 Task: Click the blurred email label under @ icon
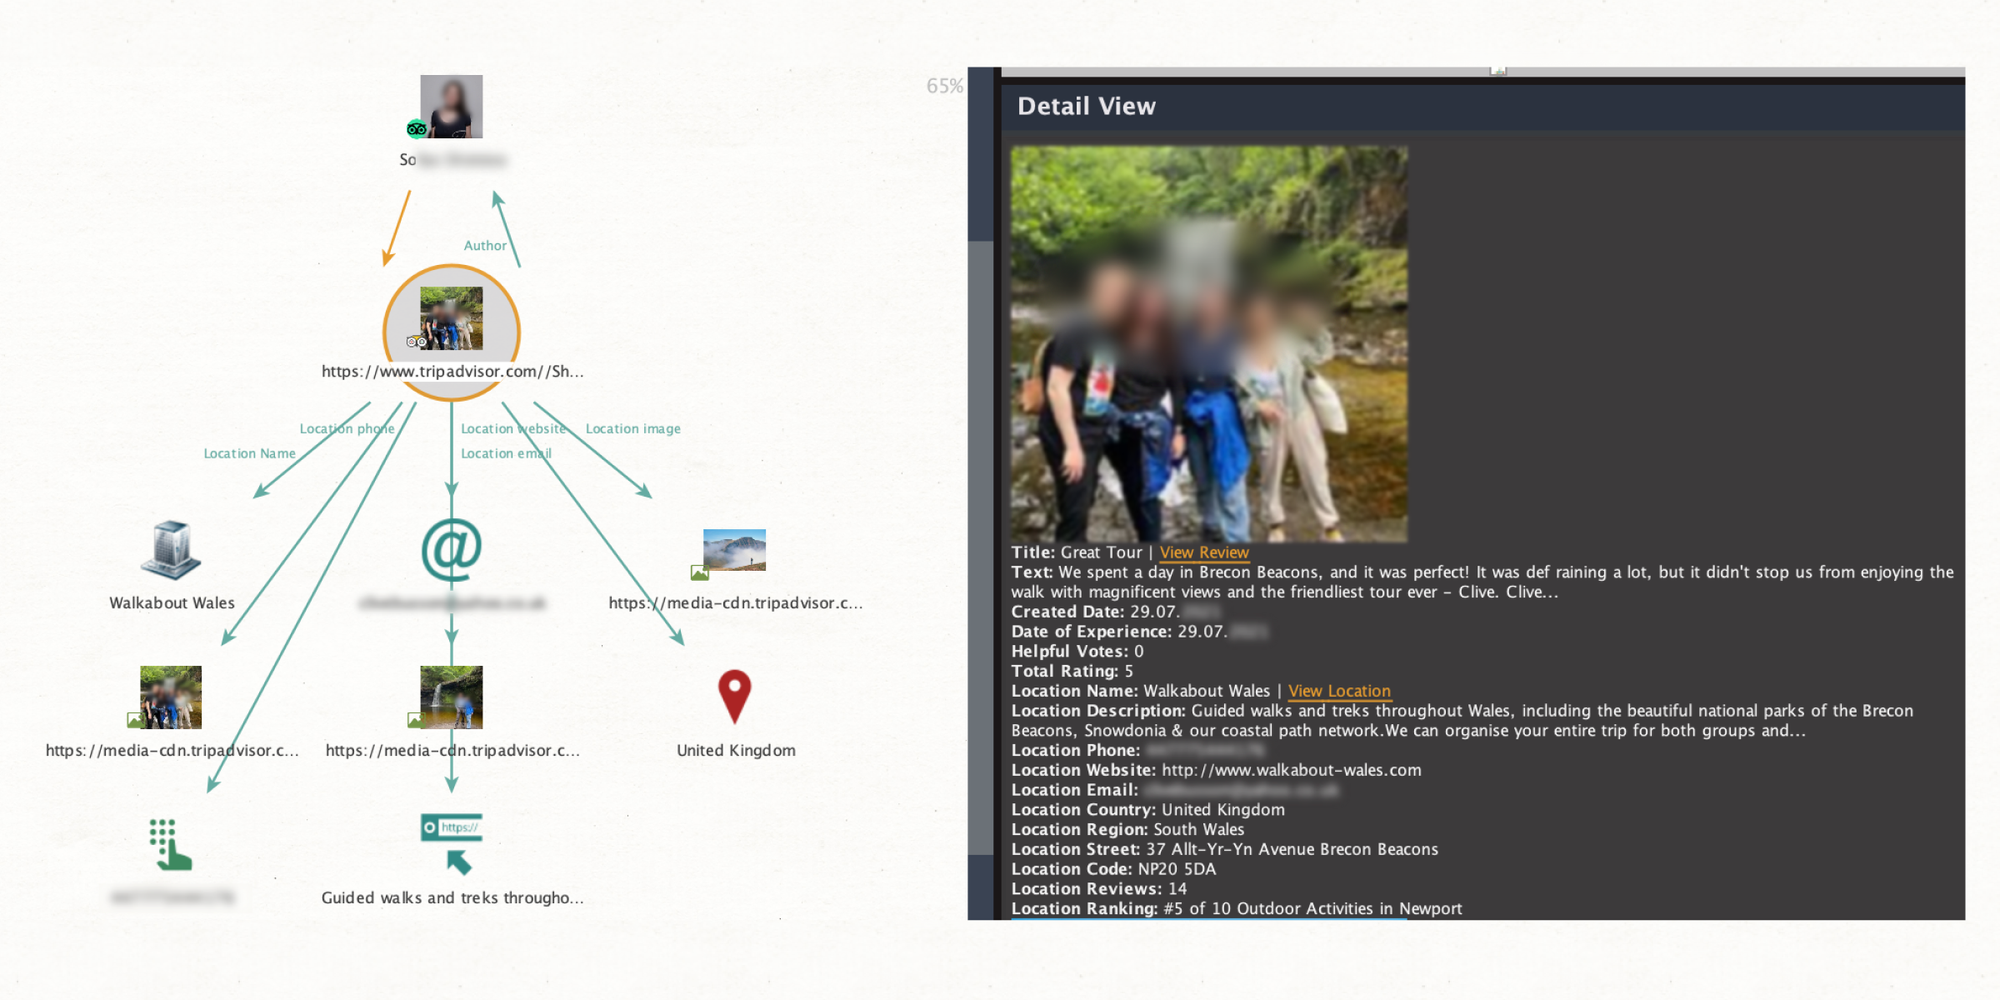coord(452,603)
